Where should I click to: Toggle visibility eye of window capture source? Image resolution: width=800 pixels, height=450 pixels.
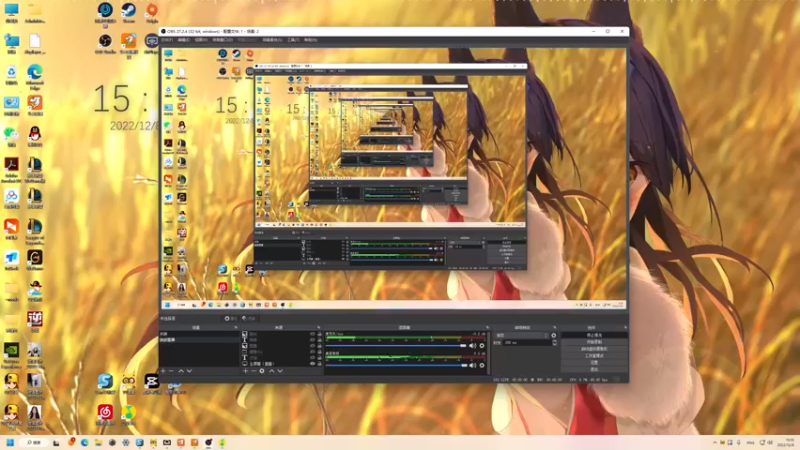click(x=312, y=352)
